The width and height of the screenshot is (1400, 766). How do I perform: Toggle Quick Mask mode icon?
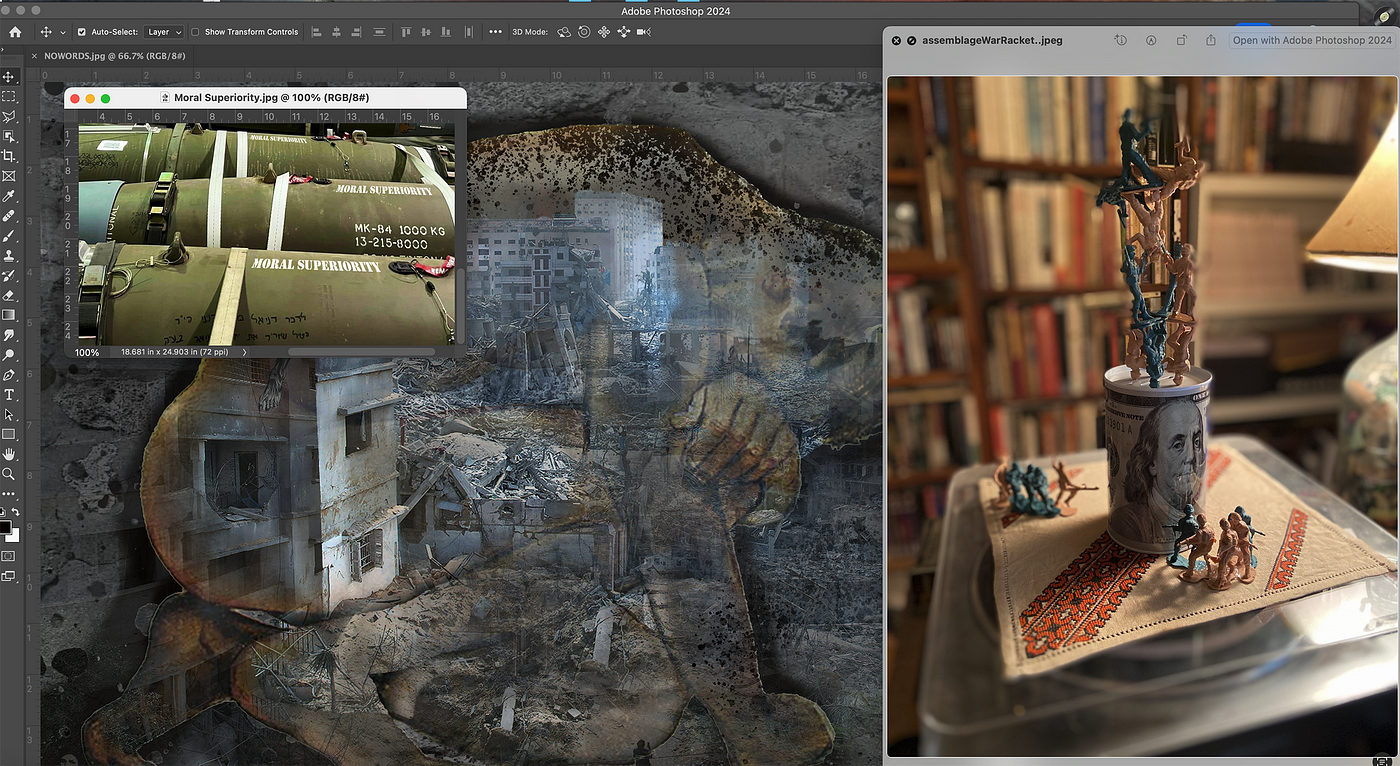click(x=9, y=555)
